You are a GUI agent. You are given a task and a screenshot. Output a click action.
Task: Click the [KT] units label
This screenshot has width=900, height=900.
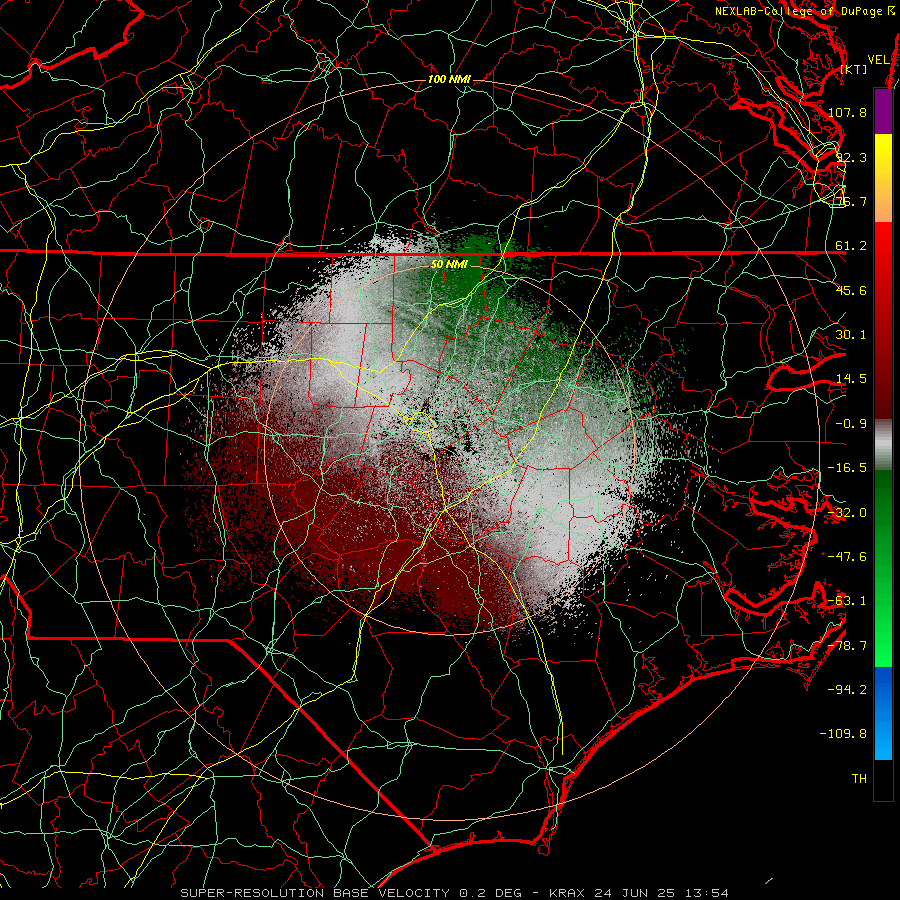(x=854, y=69)
